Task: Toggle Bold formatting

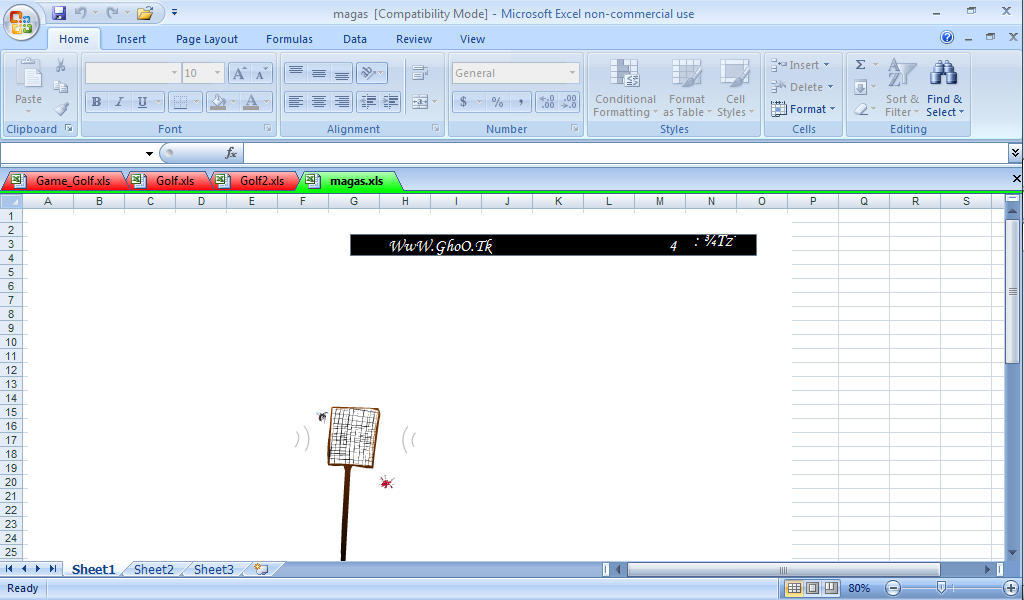Action: (96, 102)
